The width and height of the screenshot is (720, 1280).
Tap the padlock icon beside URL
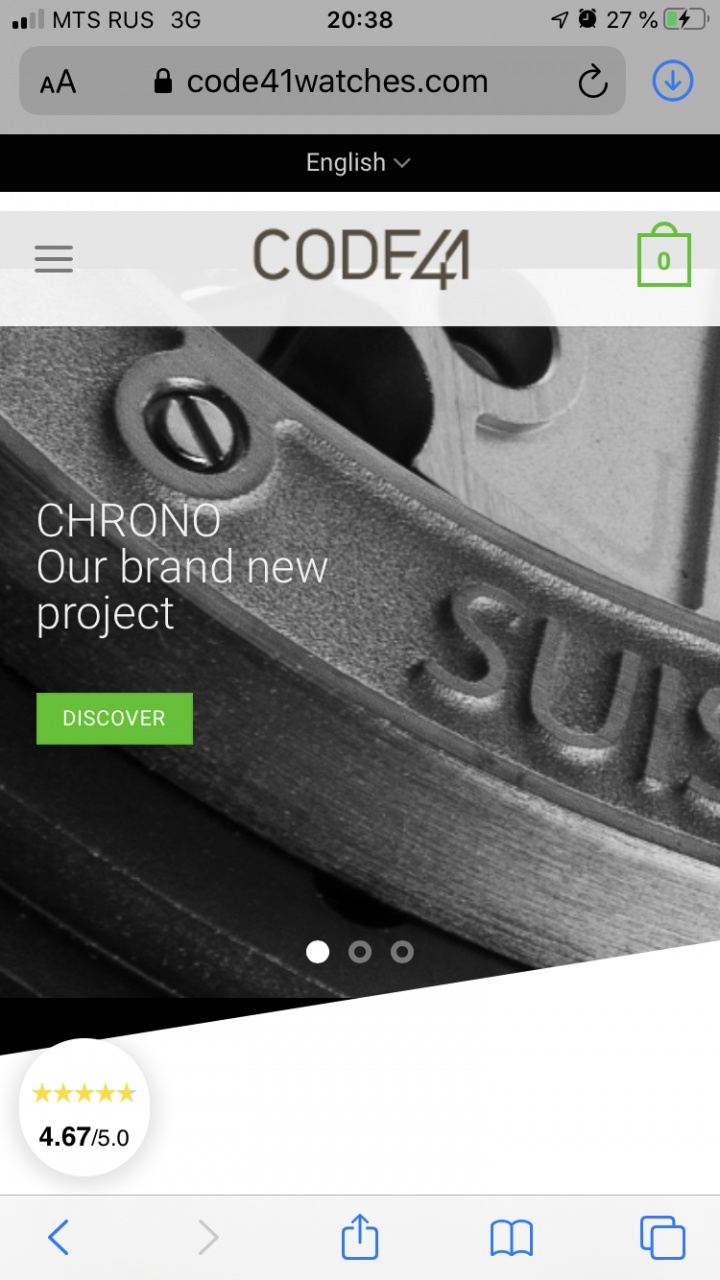163,81
